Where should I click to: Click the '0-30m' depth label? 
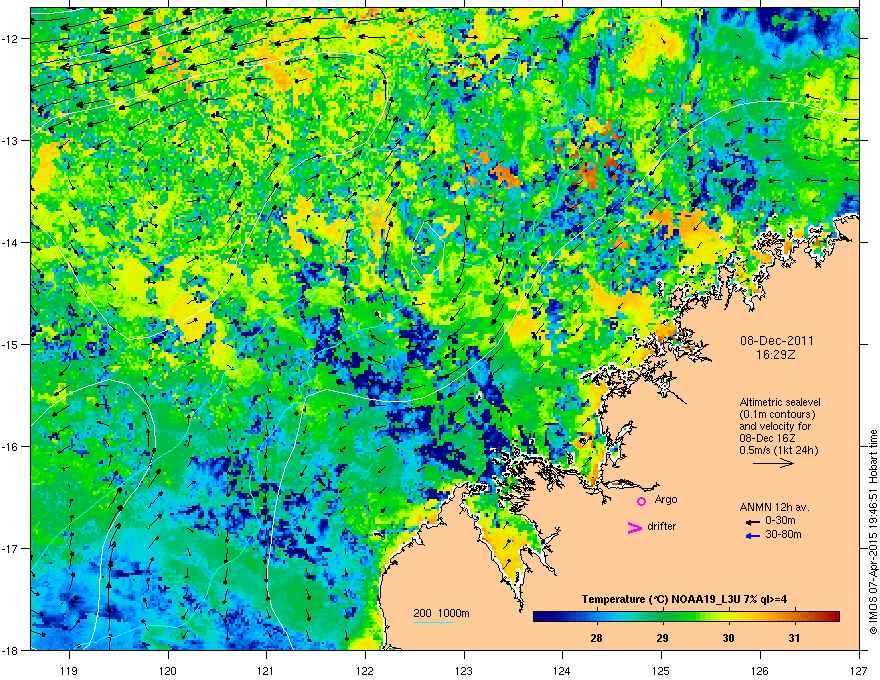[x=780, y=521]
